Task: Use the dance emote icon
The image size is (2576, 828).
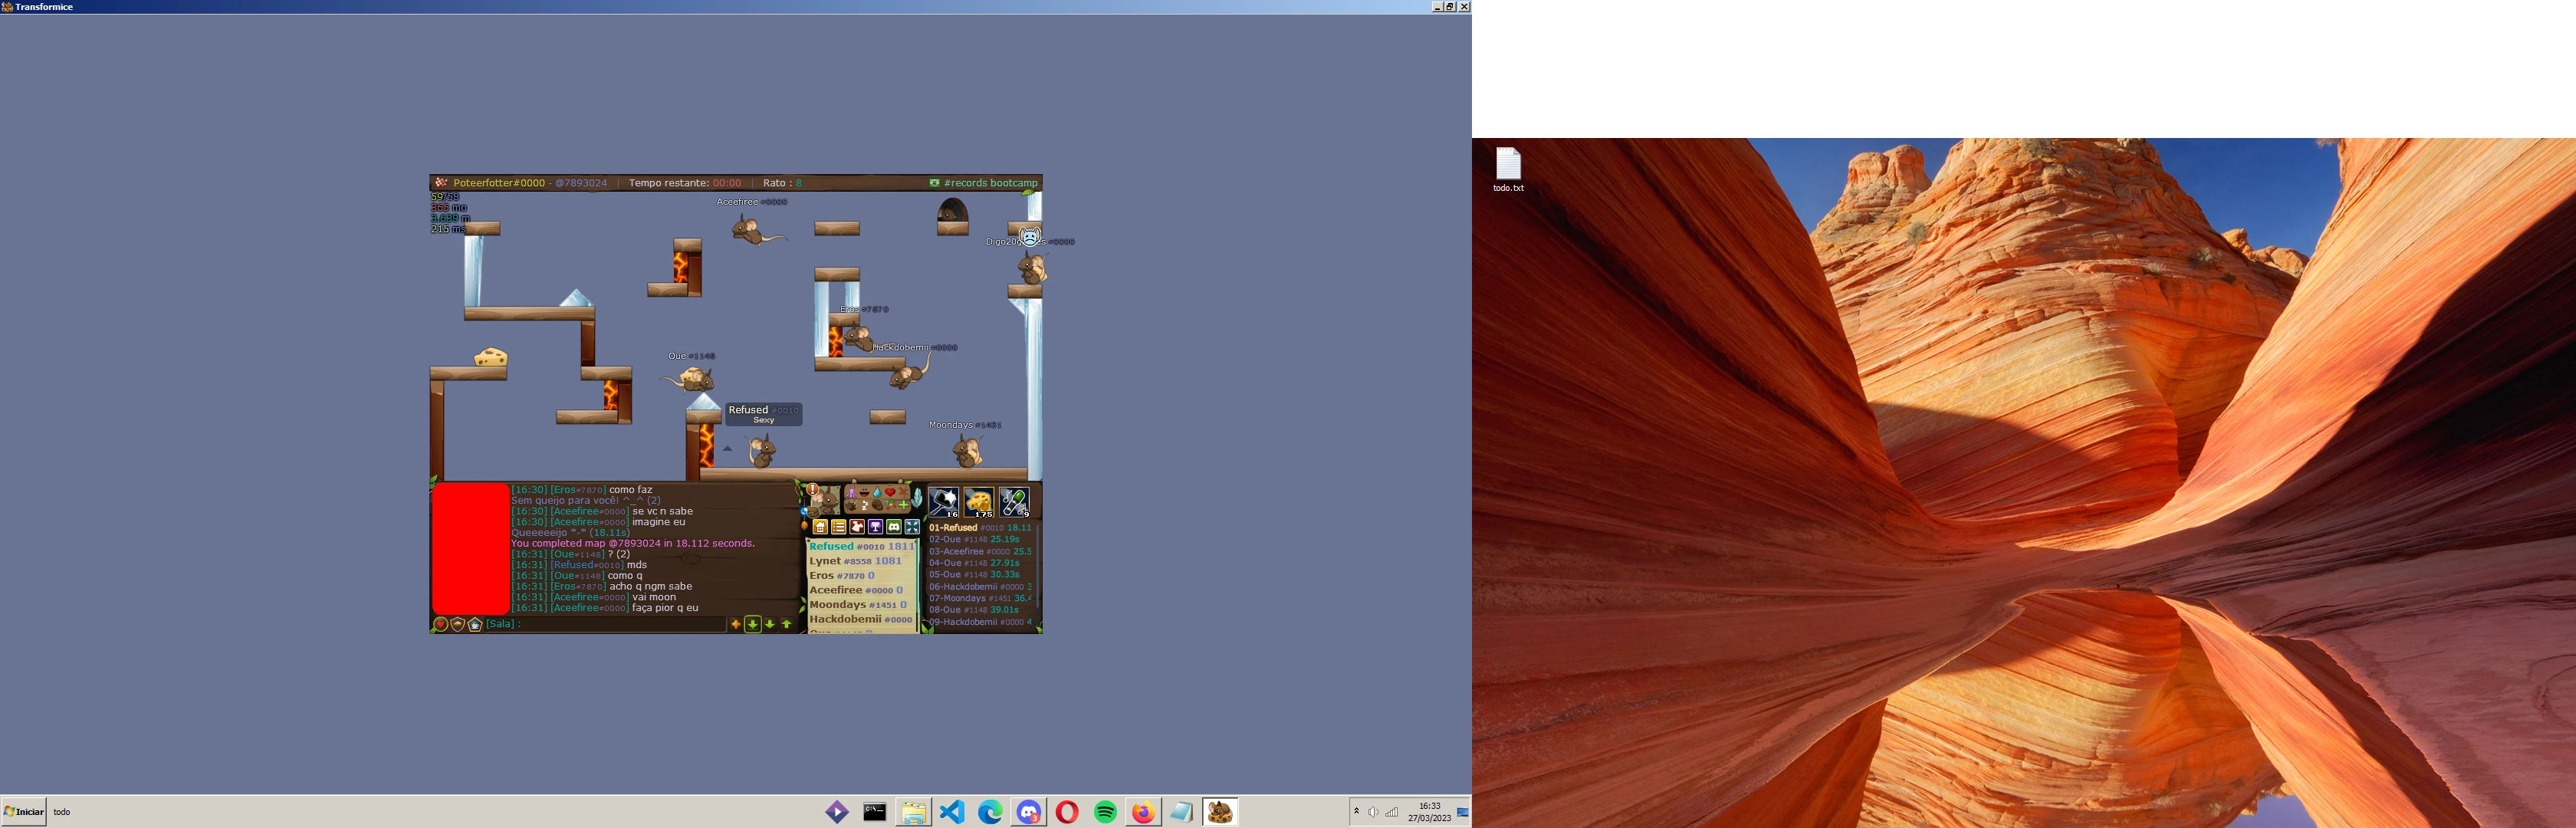Action: 851,492
